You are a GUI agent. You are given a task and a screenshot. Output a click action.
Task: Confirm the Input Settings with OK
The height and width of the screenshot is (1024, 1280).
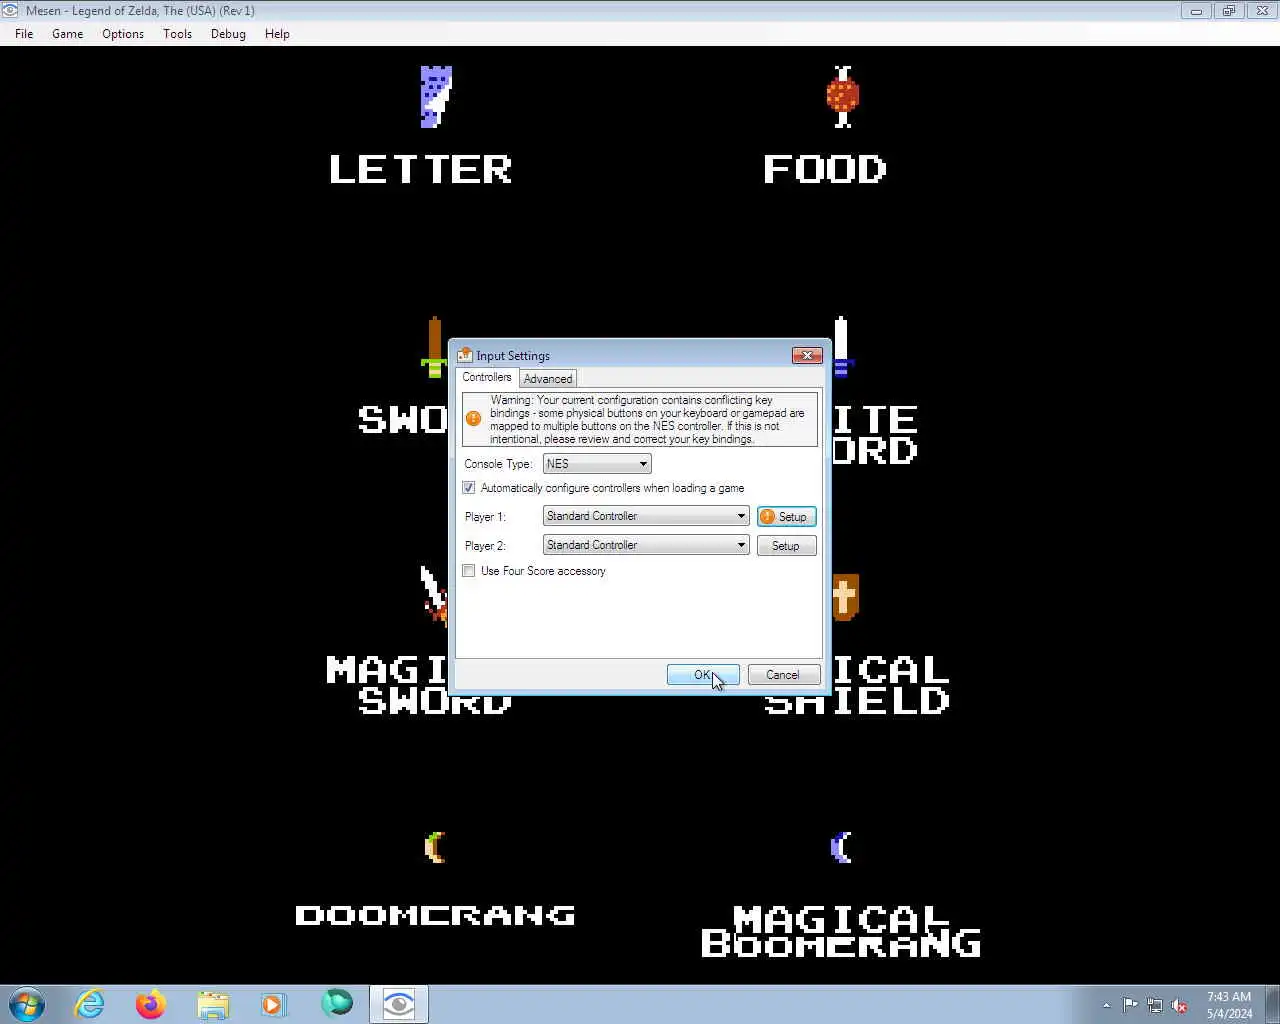point(703,675)
